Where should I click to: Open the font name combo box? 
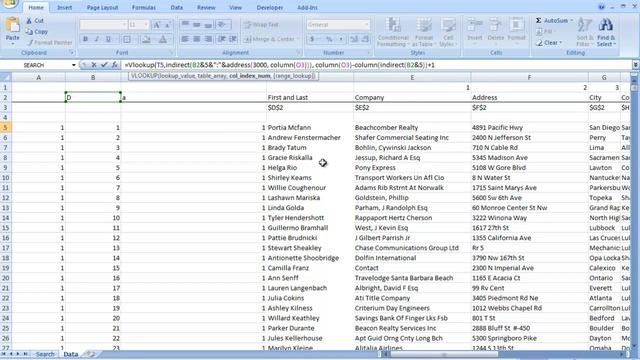pyautogui.click(x=104, y=25)
